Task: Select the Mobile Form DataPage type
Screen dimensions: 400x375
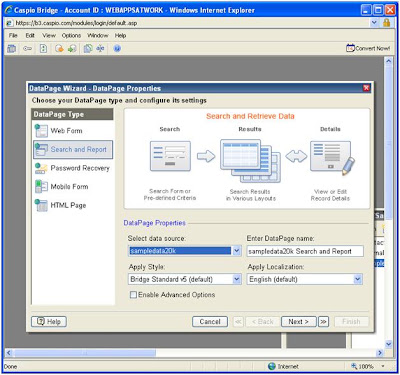Action: 73,187
